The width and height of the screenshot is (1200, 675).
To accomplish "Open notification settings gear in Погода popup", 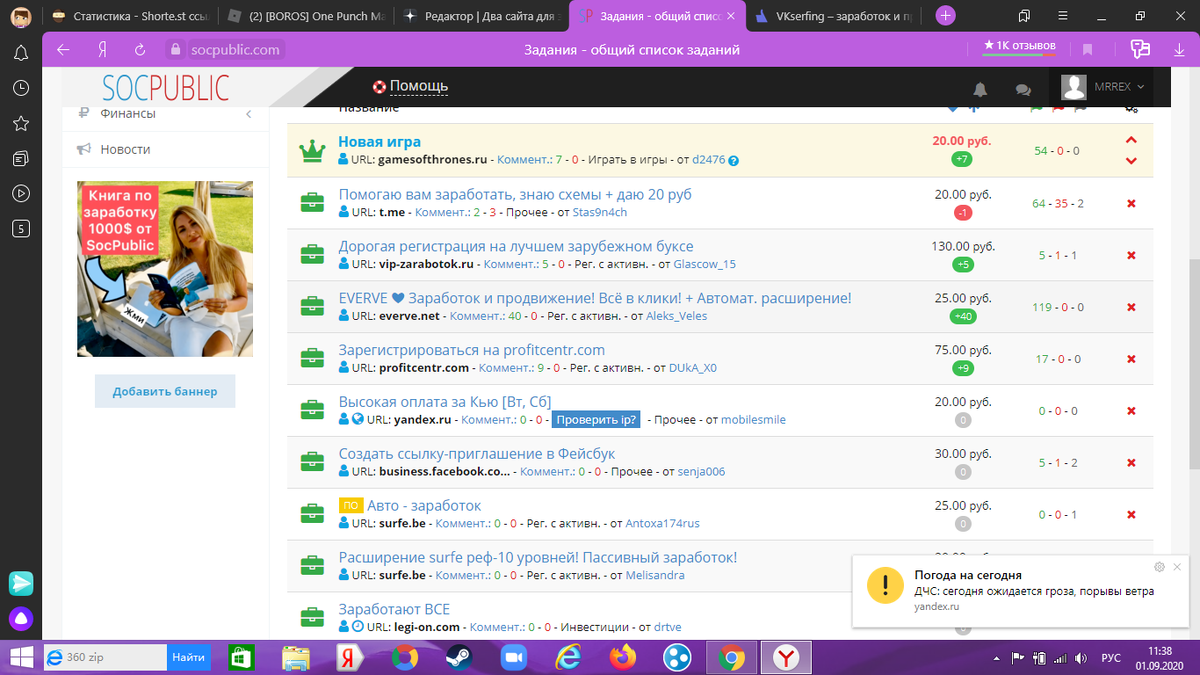I will [1159, 567].
